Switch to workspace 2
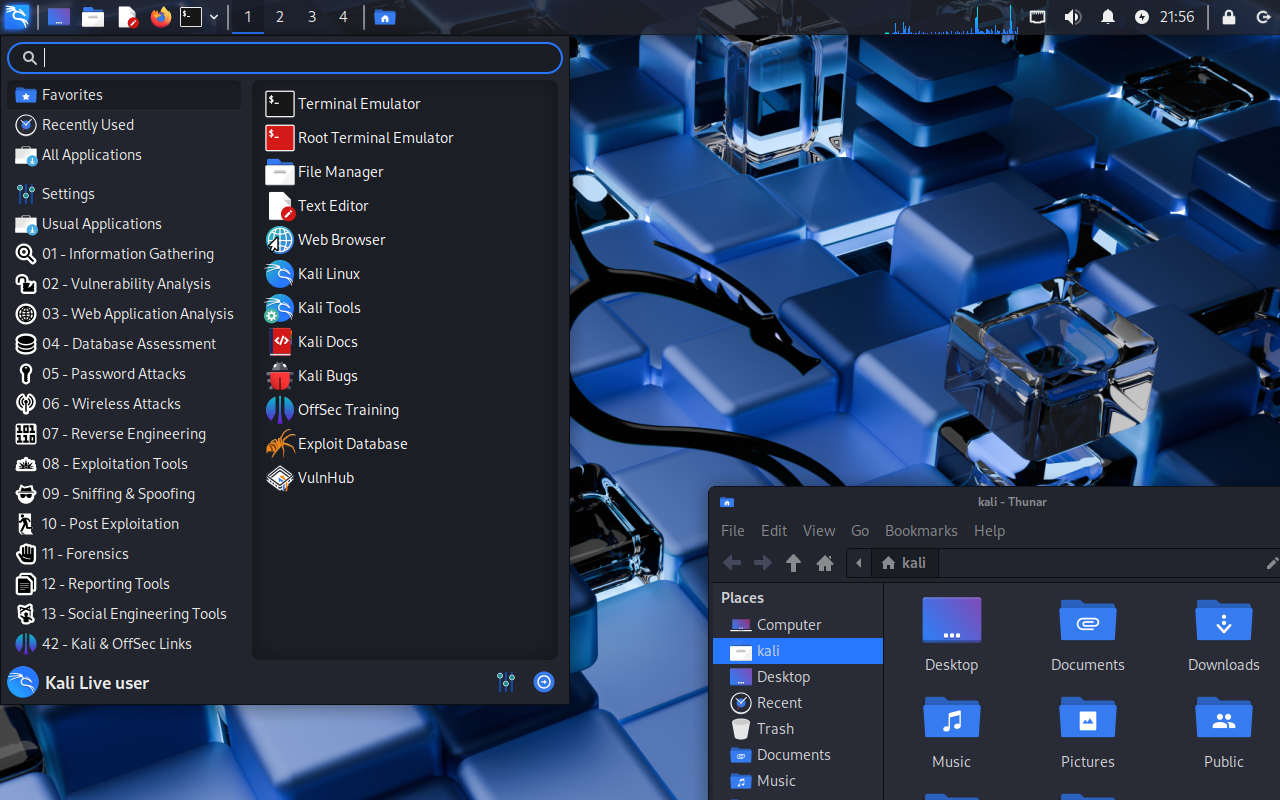 [x=280, y=17]
